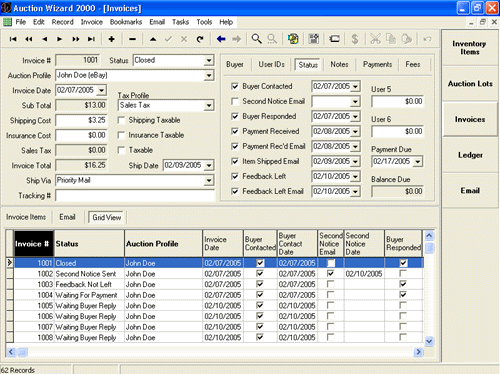Click the save disk icon in toolbar
The height and width of the screenshot is (374, 500).
click(313, 39)
